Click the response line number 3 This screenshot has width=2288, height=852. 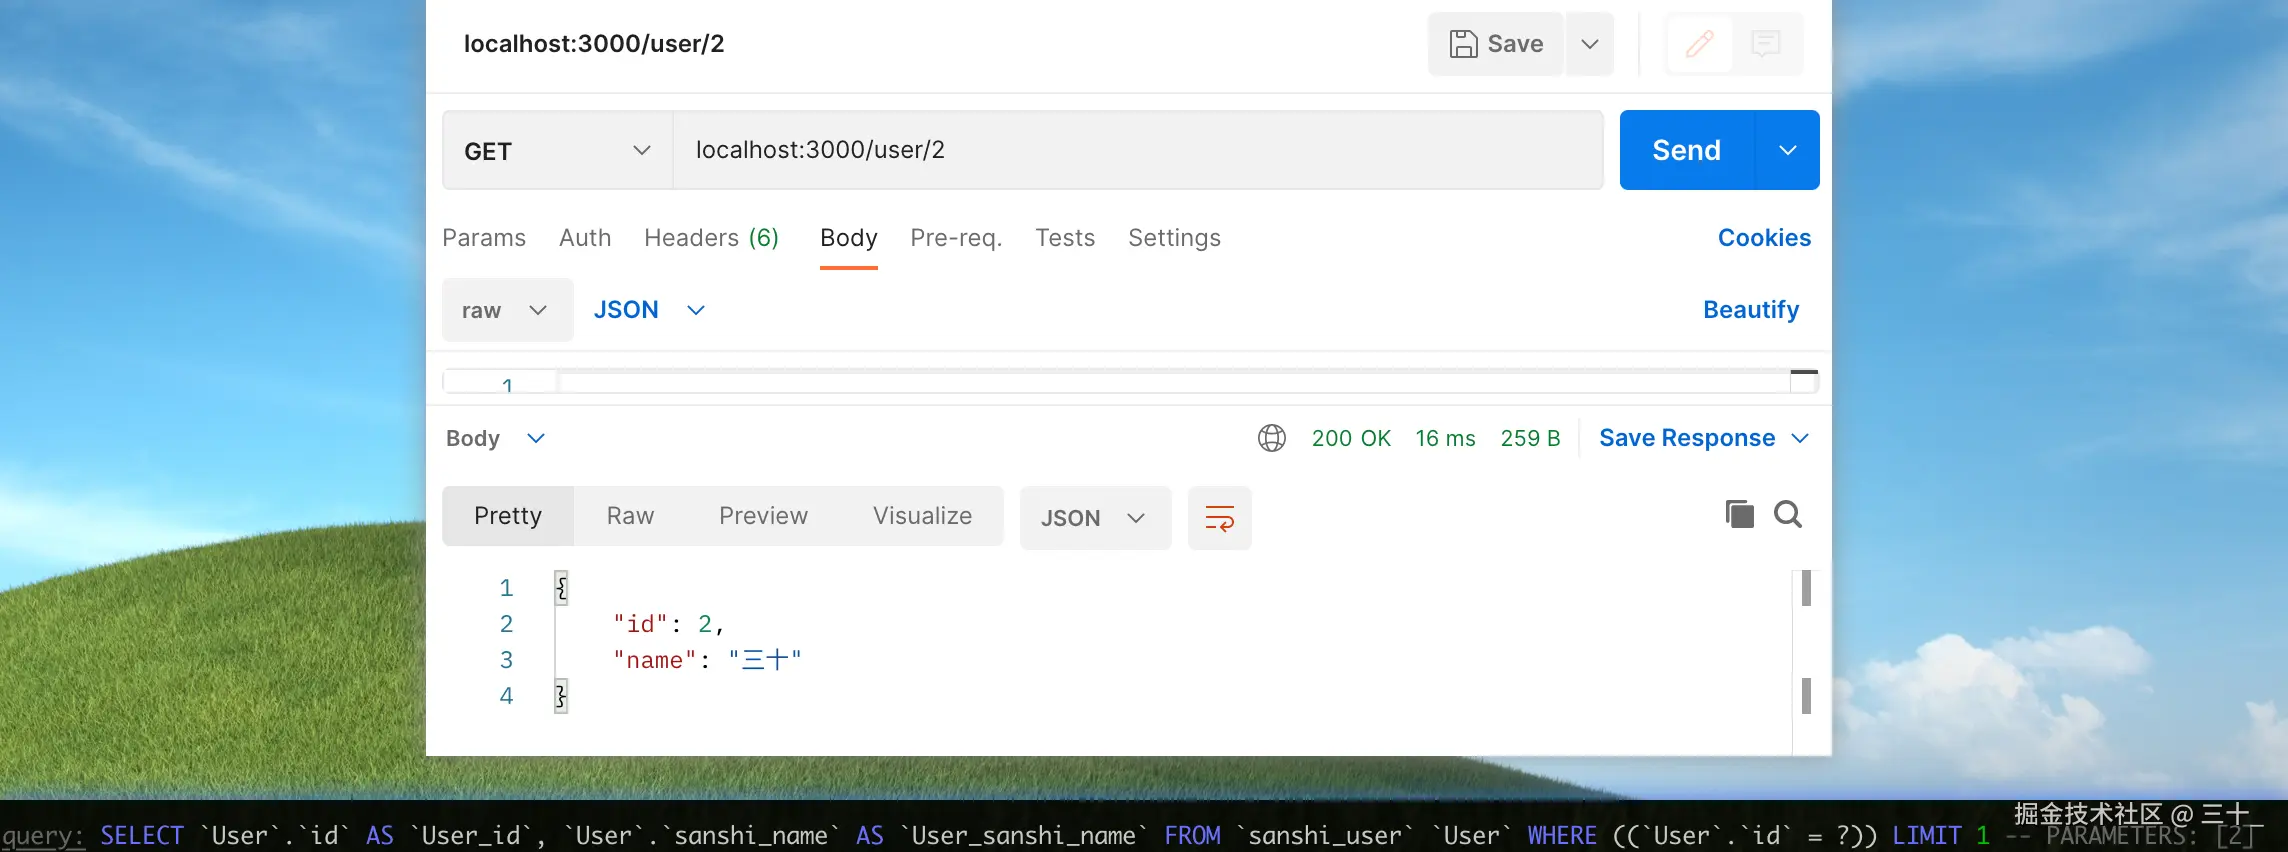506,660
